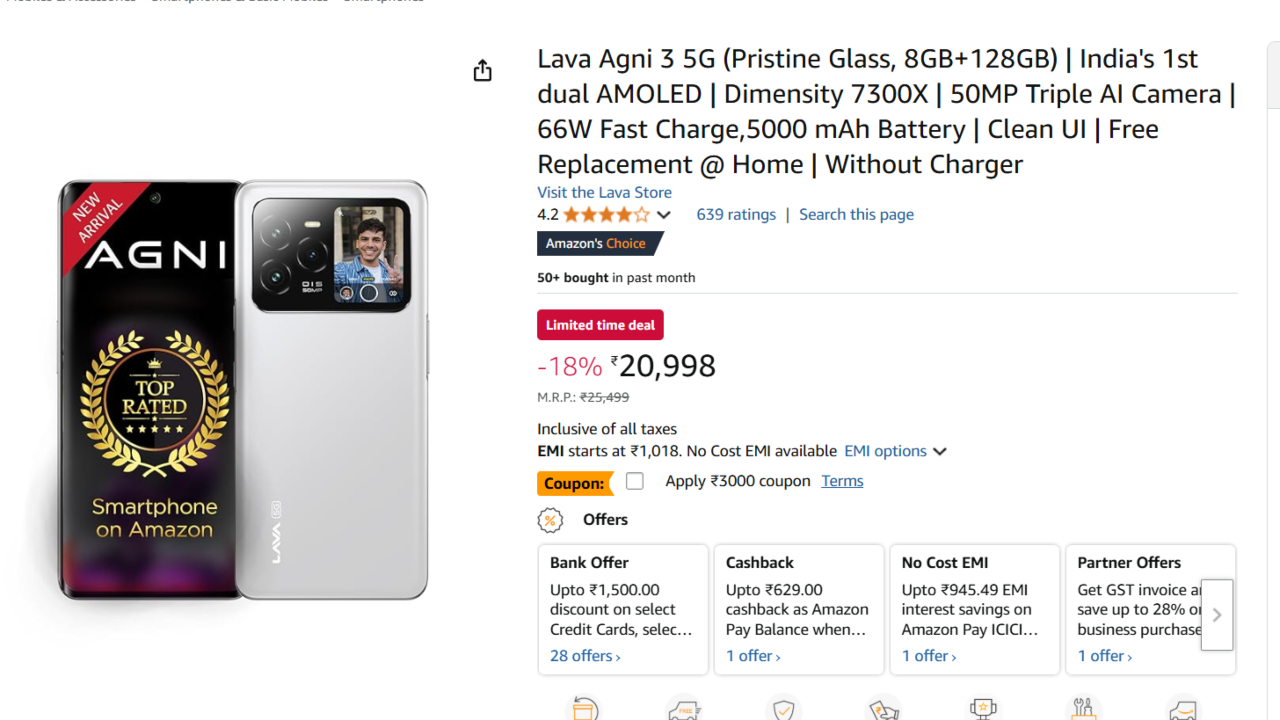Click the installation tools icon
1280x720 pixels.
pos(1083,710)
